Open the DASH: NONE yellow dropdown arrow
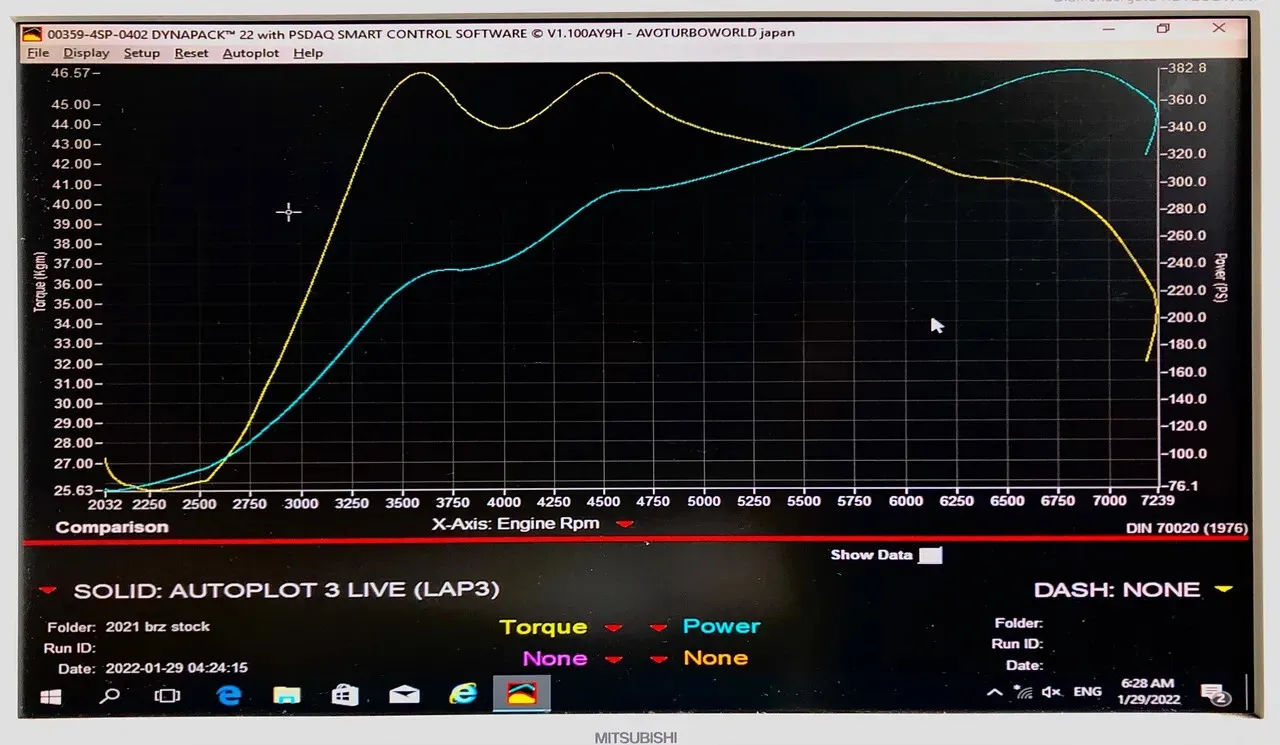 click(x=1223, y=590)
